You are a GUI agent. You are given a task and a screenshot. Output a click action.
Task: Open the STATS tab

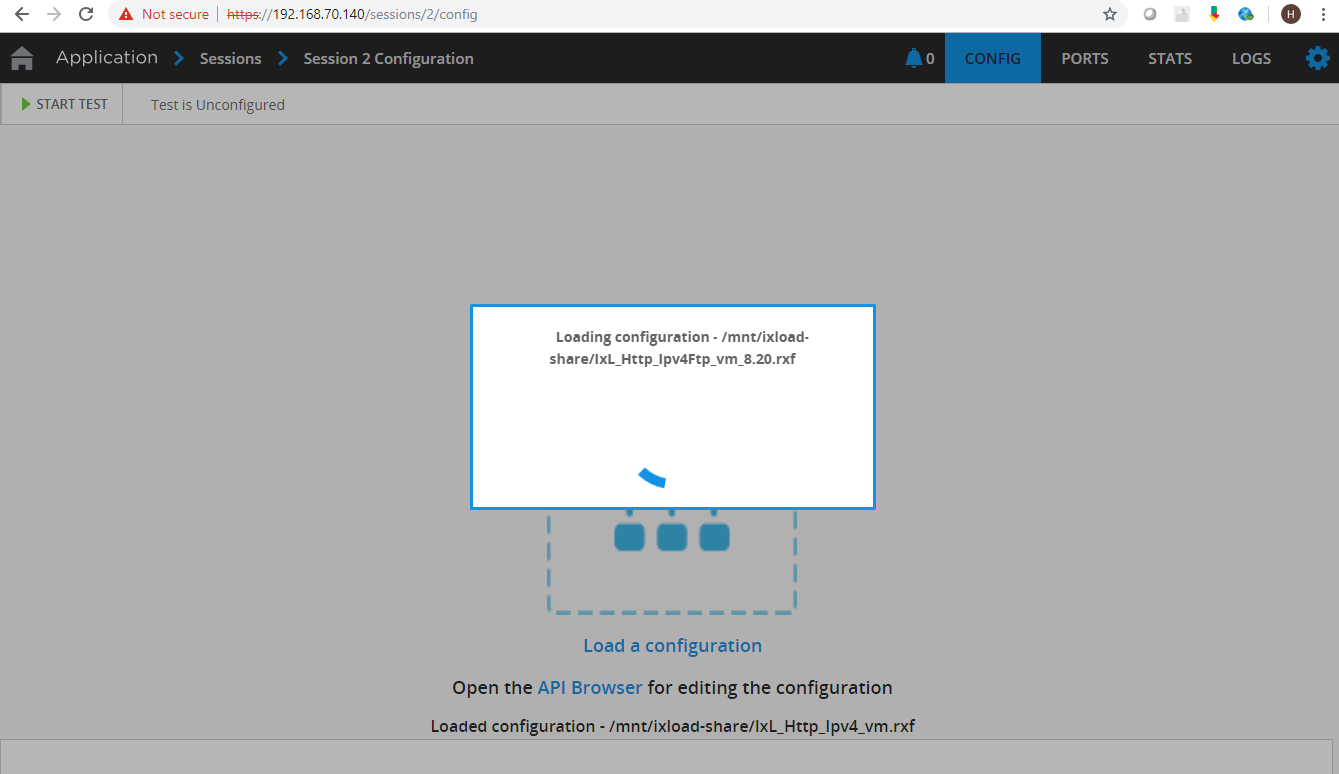(x=1170, y=58)
